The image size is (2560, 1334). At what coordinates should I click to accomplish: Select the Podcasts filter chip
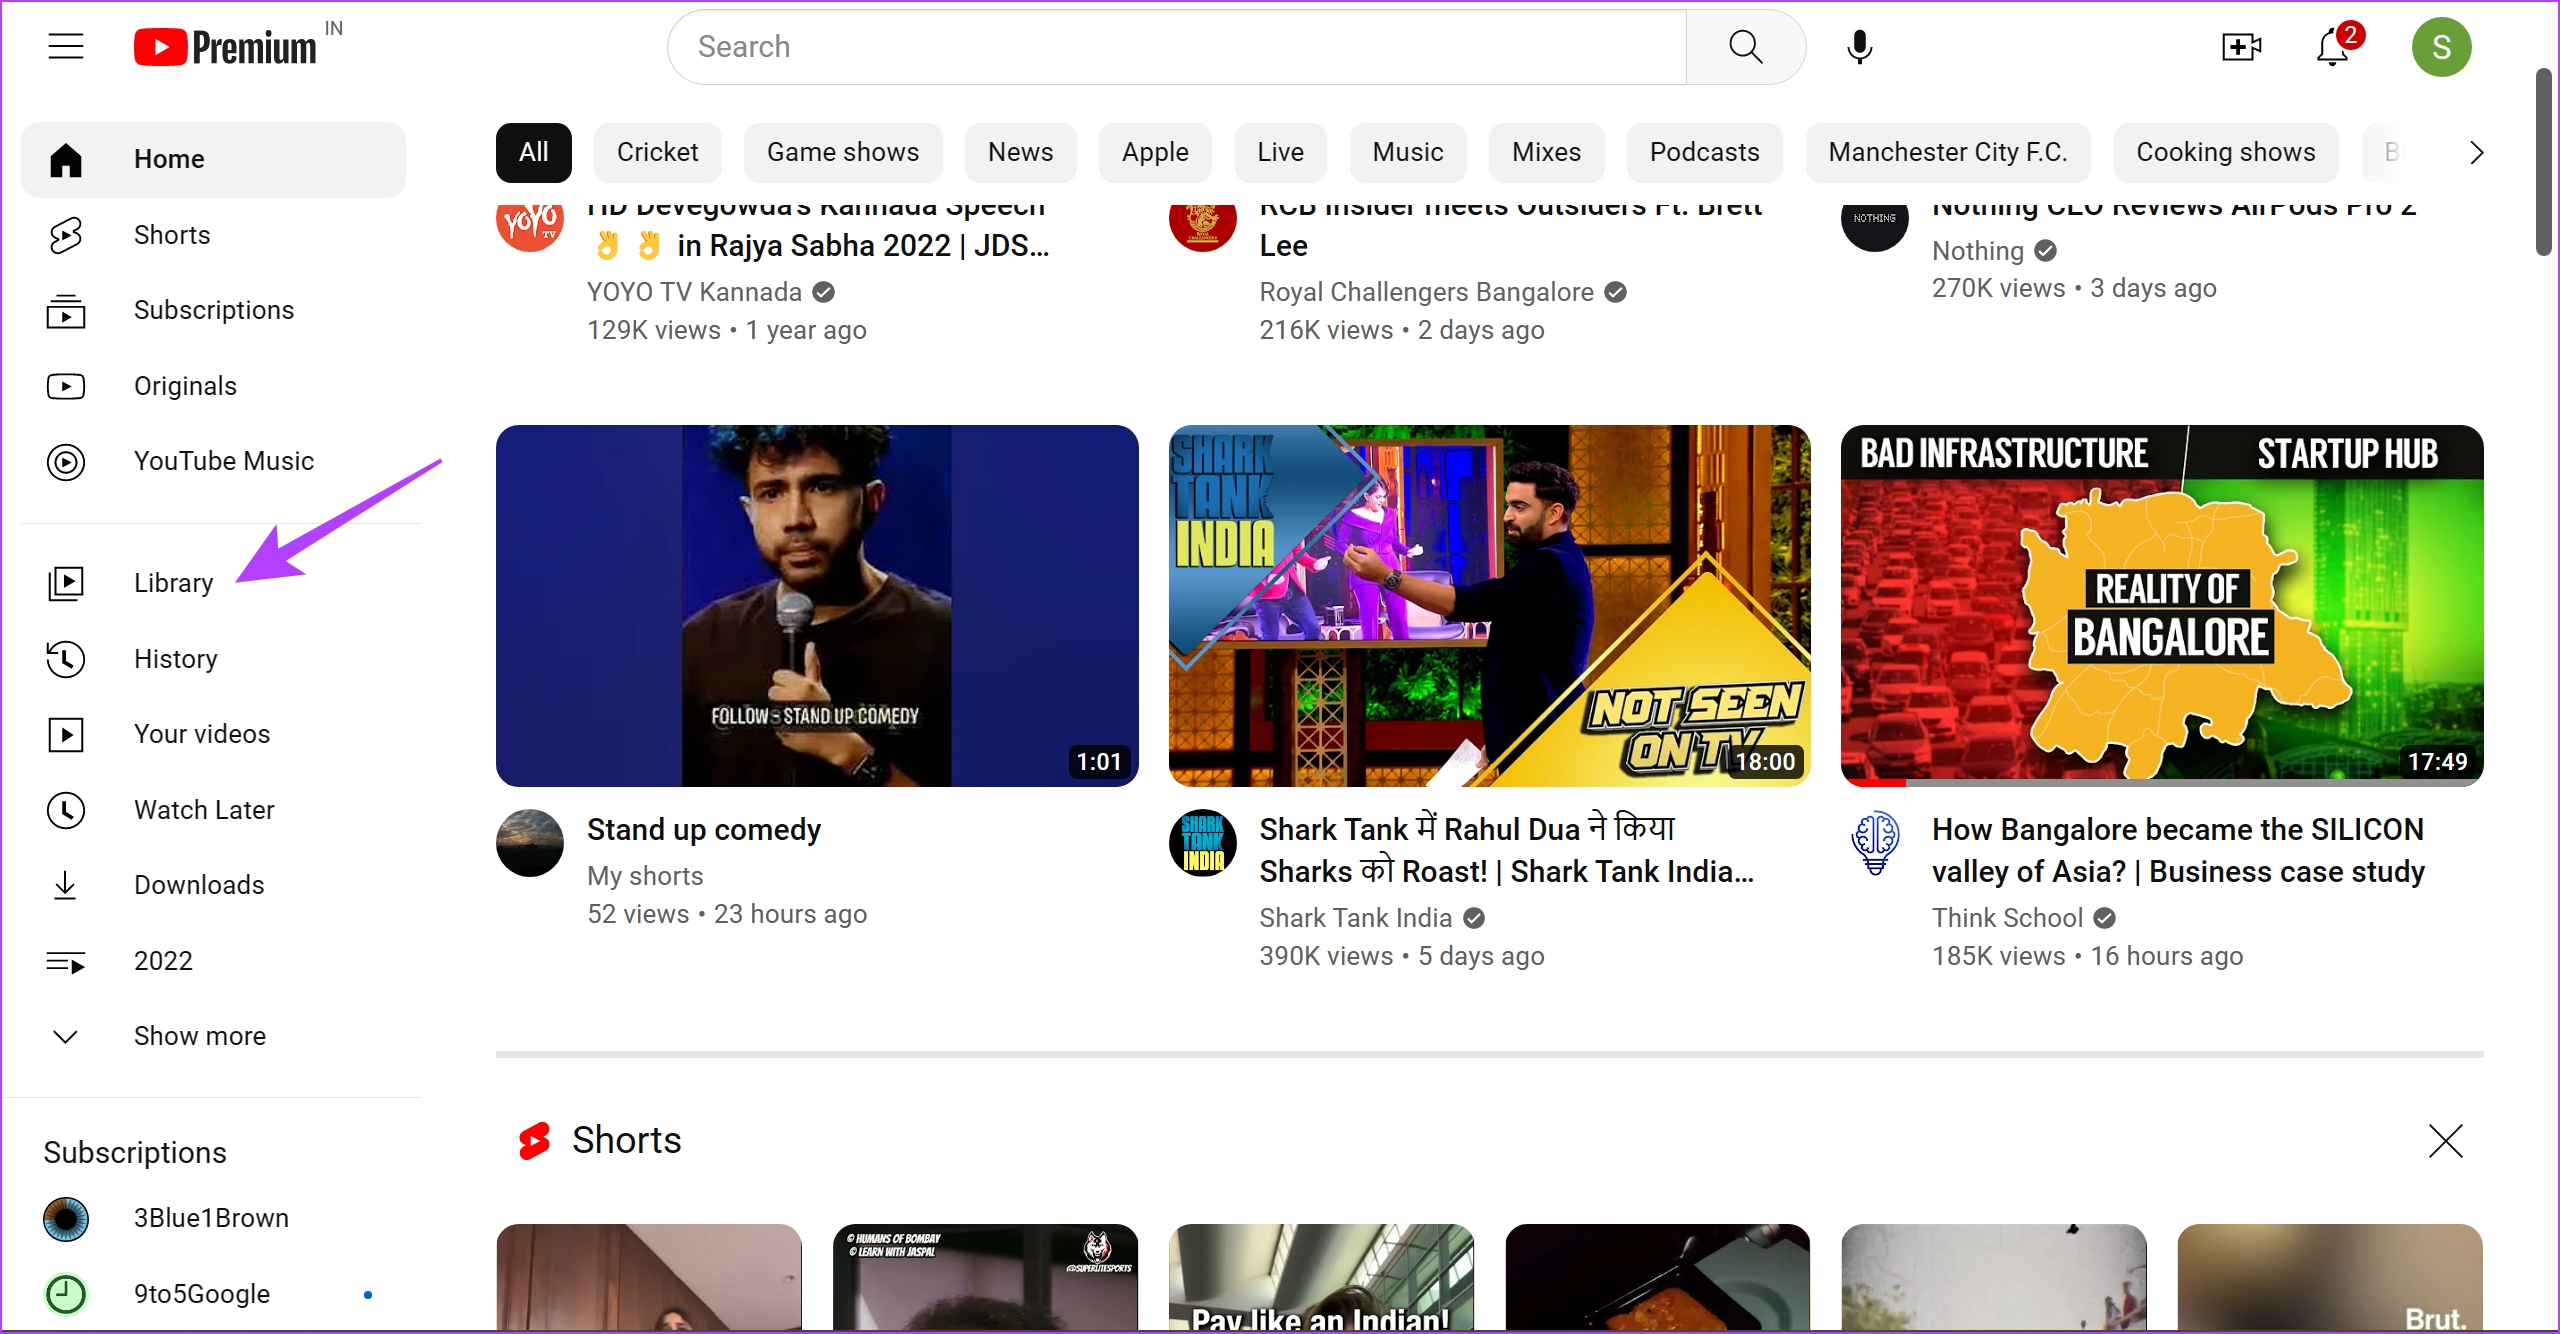pos(1704,152)
